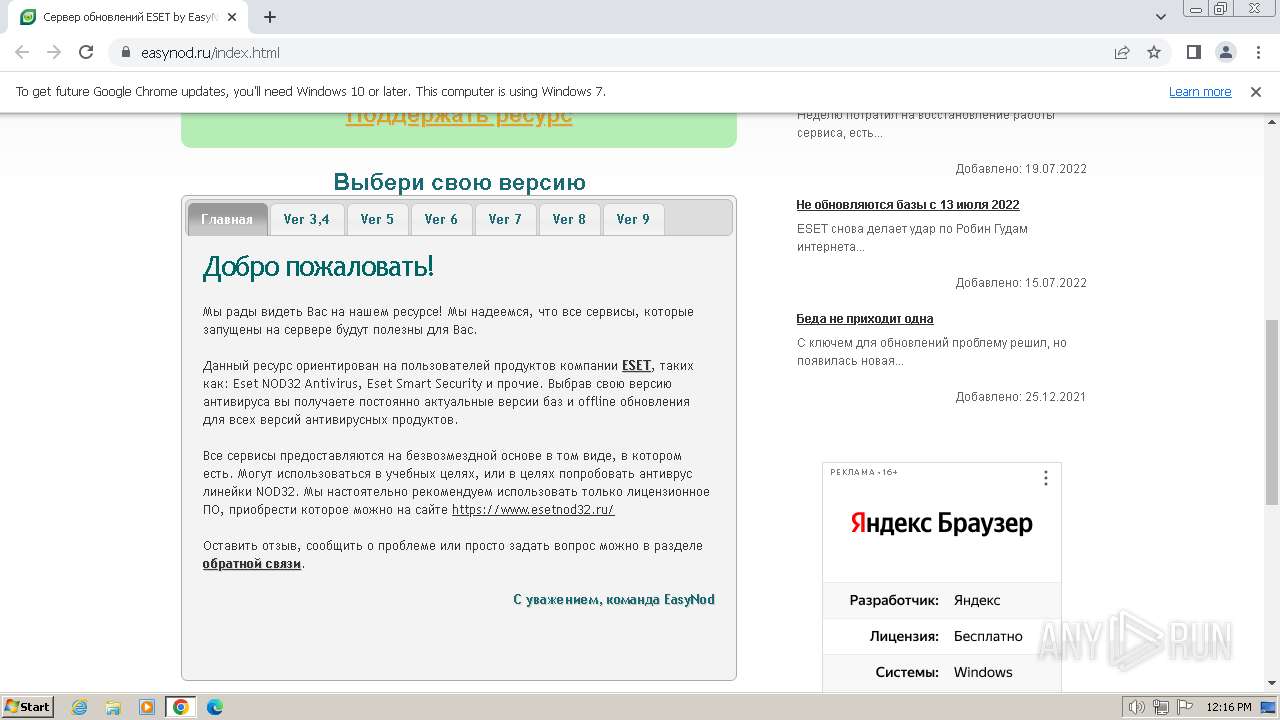The width and height of the screenshot is (1280, 720).
Task: Toggle the Chrome side panel
Action: (x=1193, y=52)
